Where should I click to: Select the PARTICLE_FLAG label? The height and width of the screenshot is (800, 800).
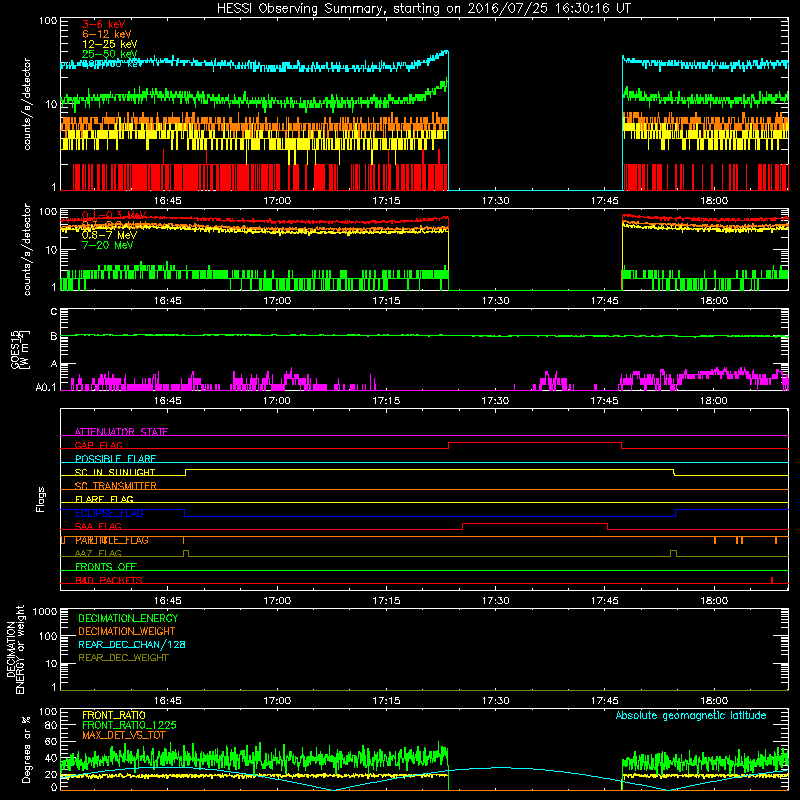(x=112, y=540)
